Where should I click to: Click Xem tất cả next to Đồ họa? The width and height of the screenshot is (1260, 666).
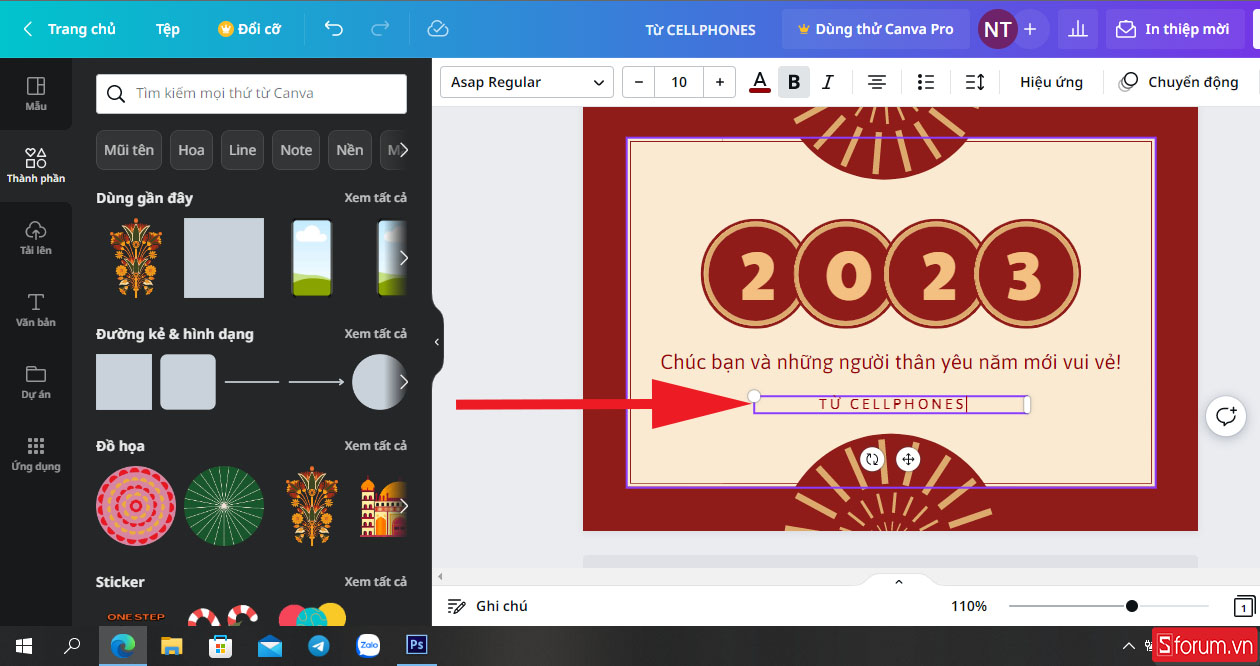click(375, 446)
